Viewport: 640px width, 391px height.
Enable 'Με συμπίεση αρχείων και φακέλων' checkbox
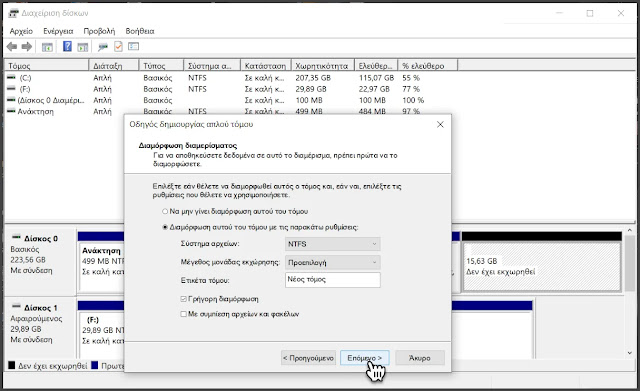click(x=183, y=314)
